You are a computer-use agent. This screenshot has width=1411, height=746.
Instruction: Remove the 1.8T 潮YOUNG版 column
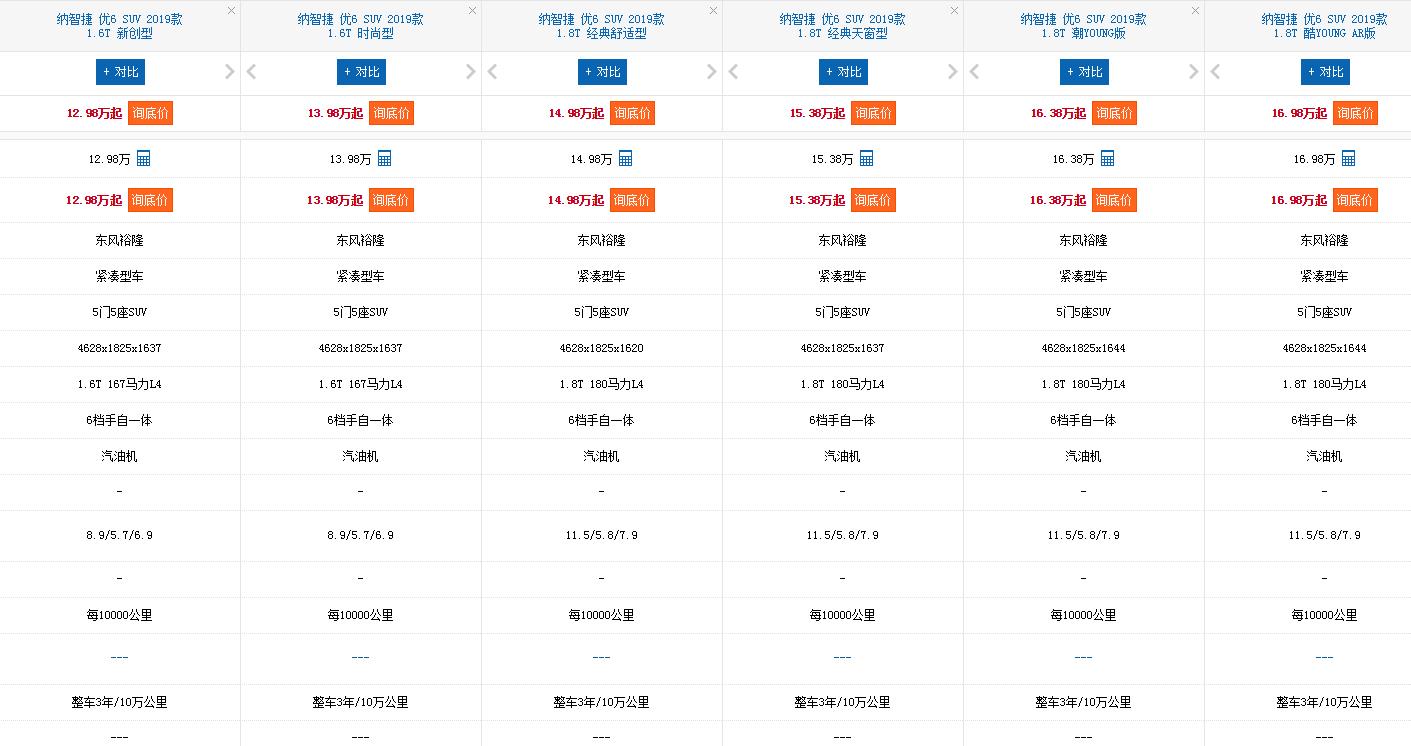point(1195,10)
